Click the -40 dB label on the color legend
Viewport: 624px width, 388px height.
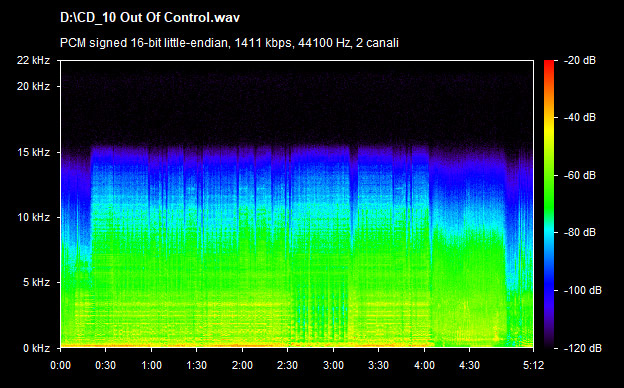pyautogui.click(x=580, y=117)
